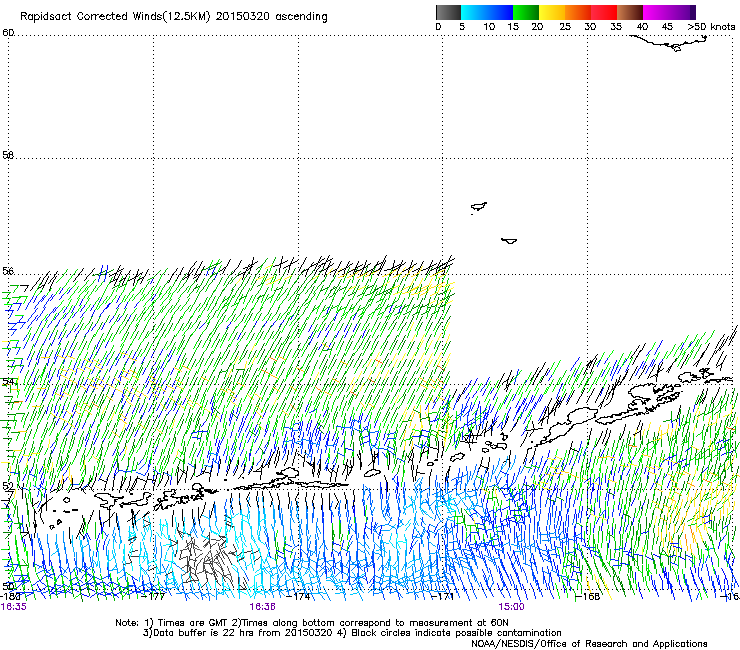This screenshot has height=650, width=740.
Task: Click the magenta 40-45 knots legend swatch
Action: coord(656,12)
